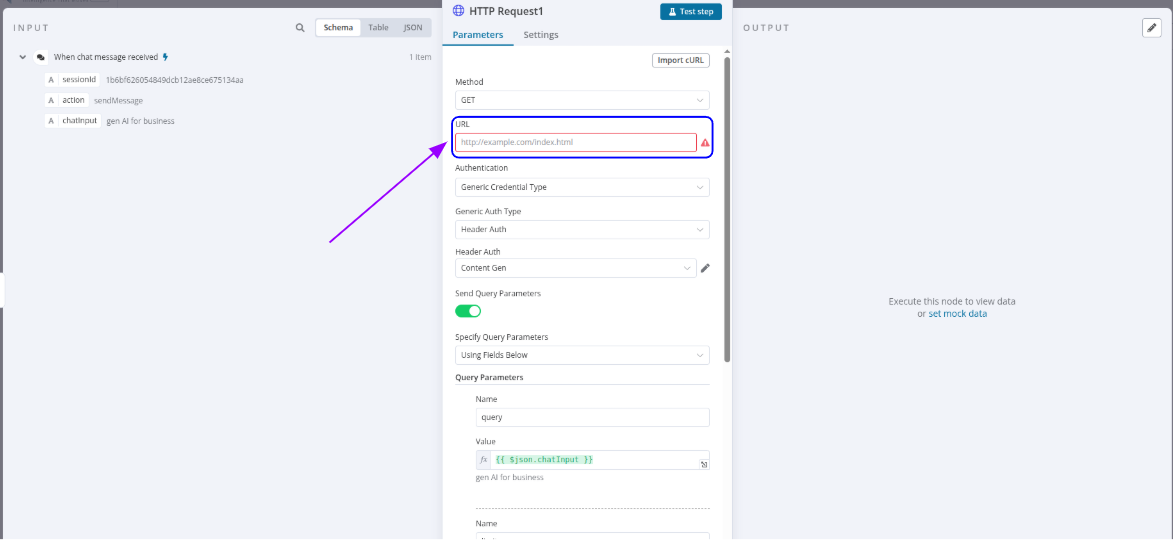Click the lightning bolt trigger icon
This screenshot has width=1173, height=555.
click(x=165, y=57)
